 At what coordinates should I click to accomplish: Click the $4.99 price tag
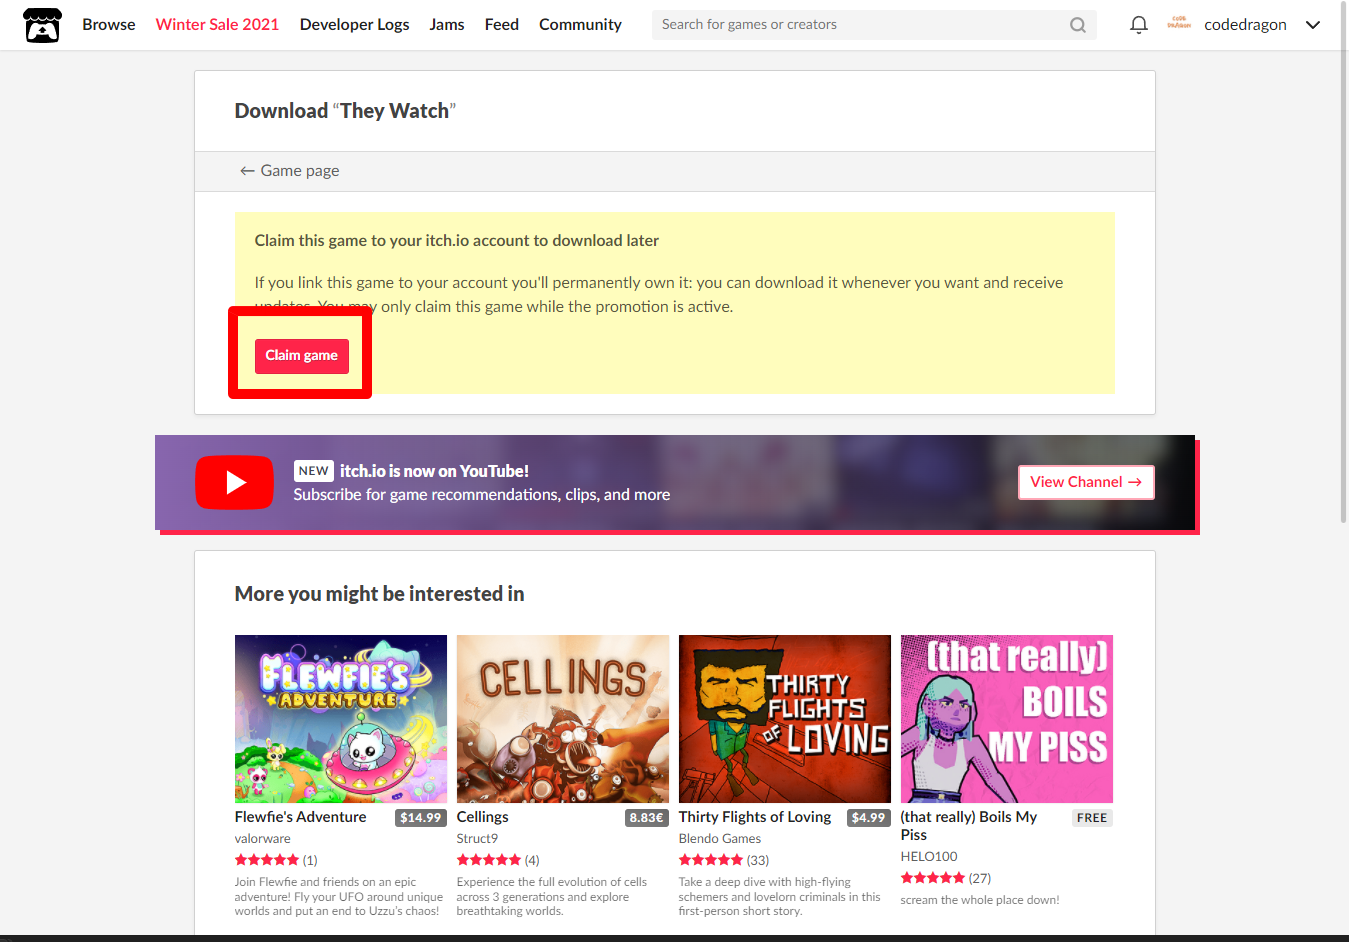click(868, 818)
